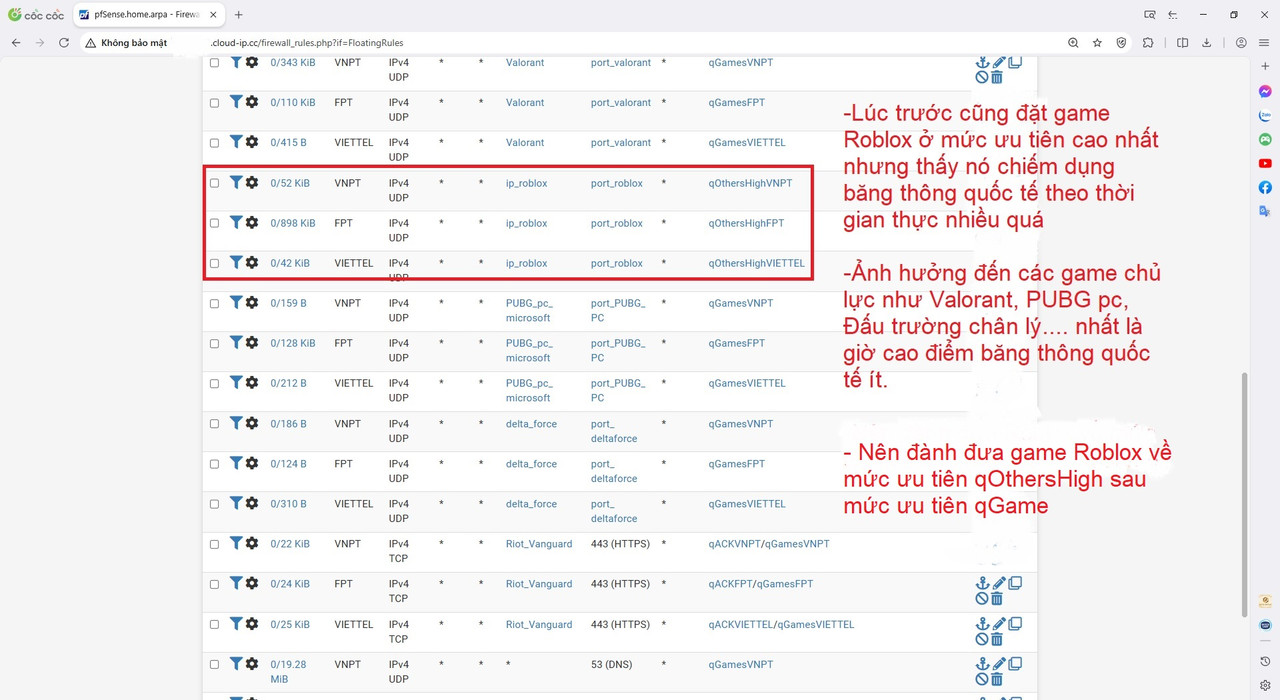
Task: Click filter icon in ip_roblox VNPT row
Action: 236,182
